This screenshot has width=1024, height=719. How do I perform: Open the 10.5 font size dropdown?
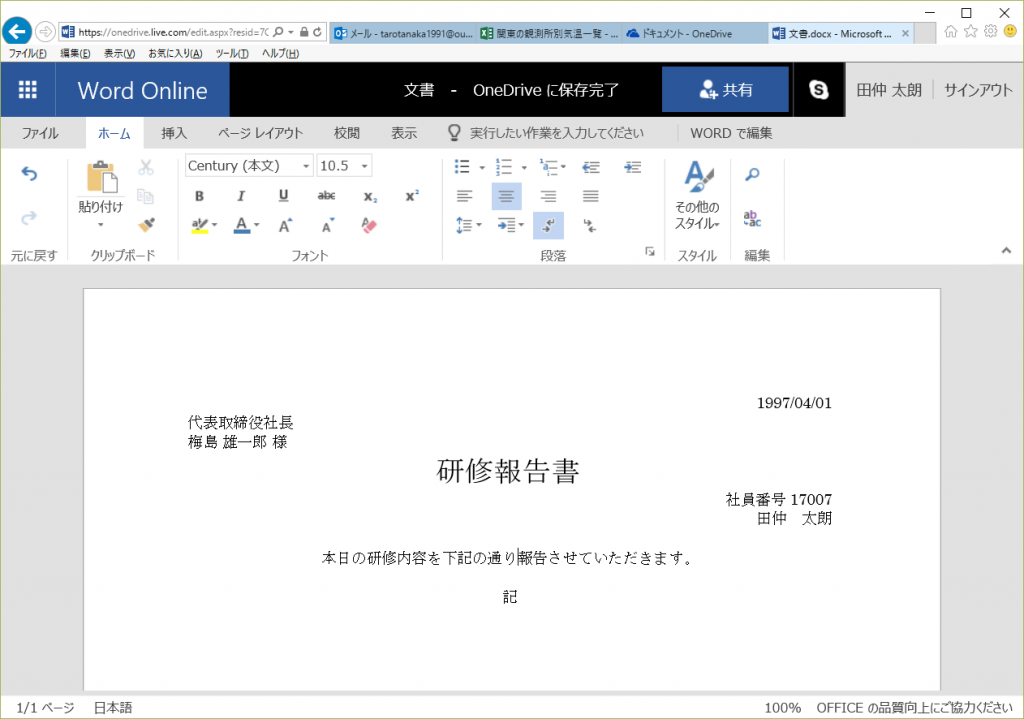364,167
